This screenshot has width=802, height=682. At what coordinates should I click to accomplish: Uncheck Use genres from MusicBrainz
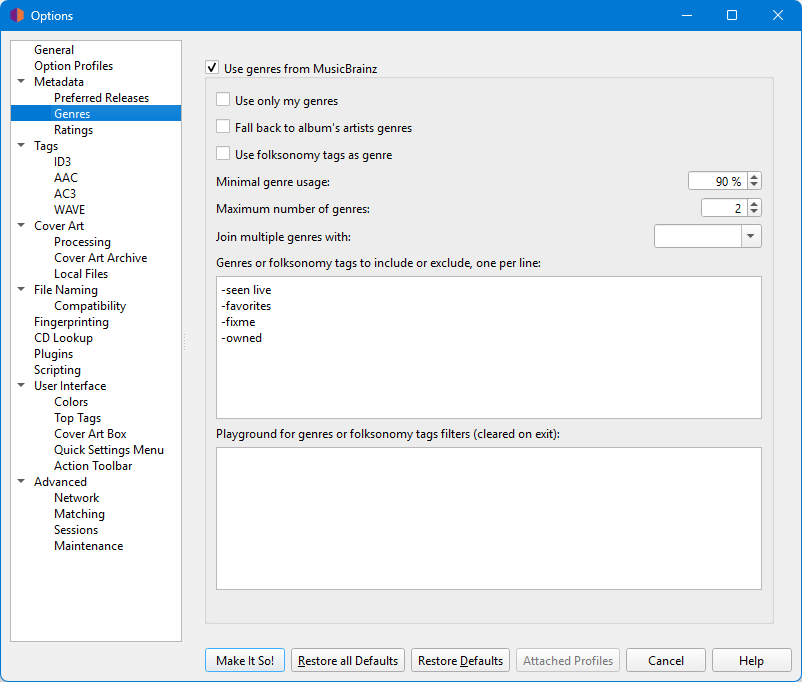click(212, 69)
